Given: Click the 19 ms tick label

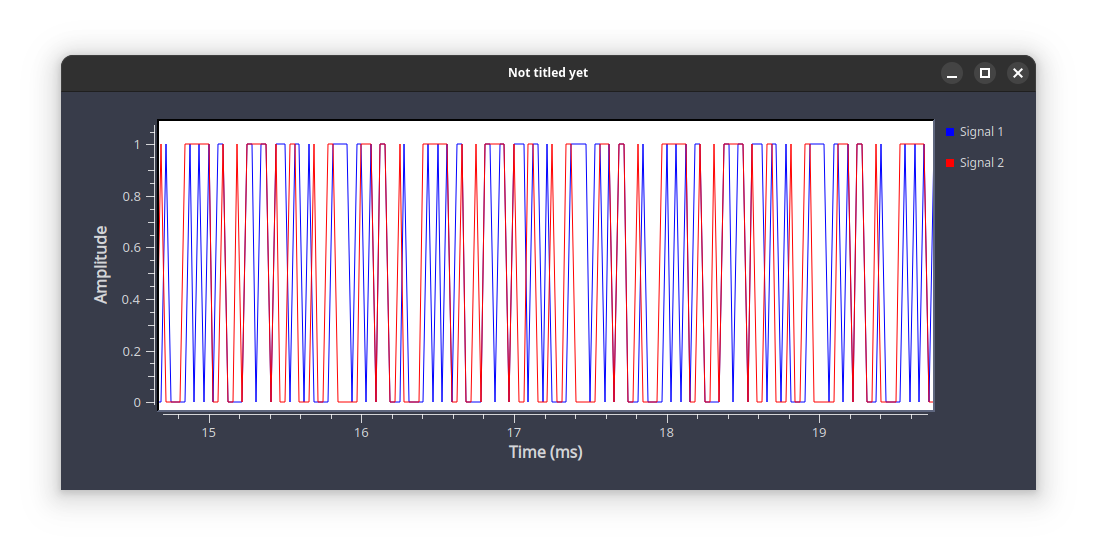Looking at the screenshot, I should point(819,432).
